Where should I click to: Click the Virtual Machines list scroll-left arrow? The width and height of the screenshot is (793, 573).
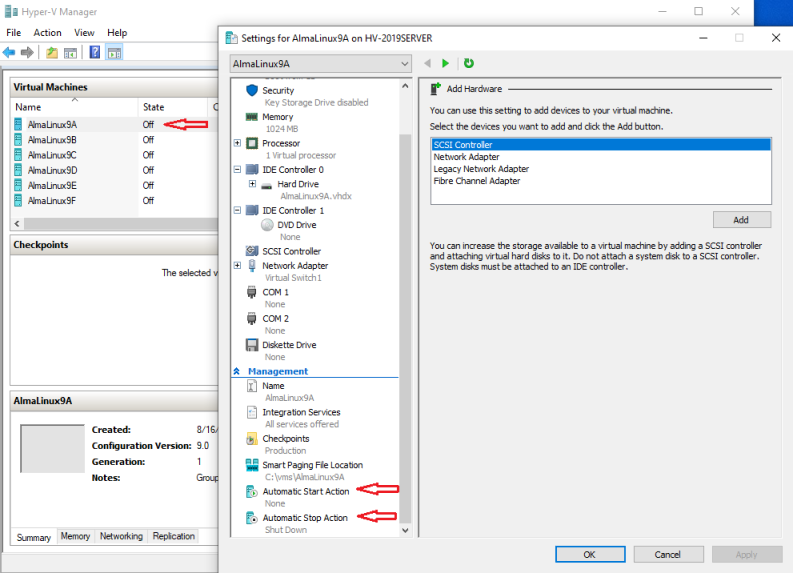coord(17,224)
